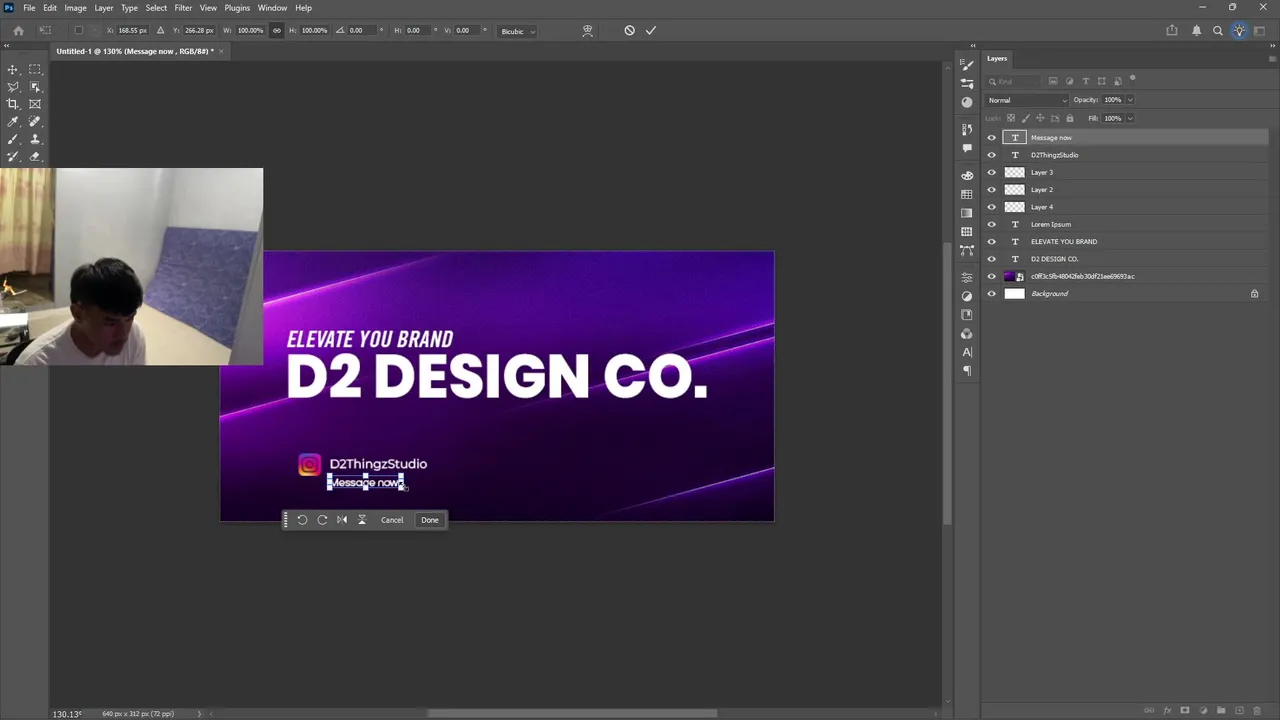Select the Eyedropper tool
The image size is (1280, 720).
(13, 122)
